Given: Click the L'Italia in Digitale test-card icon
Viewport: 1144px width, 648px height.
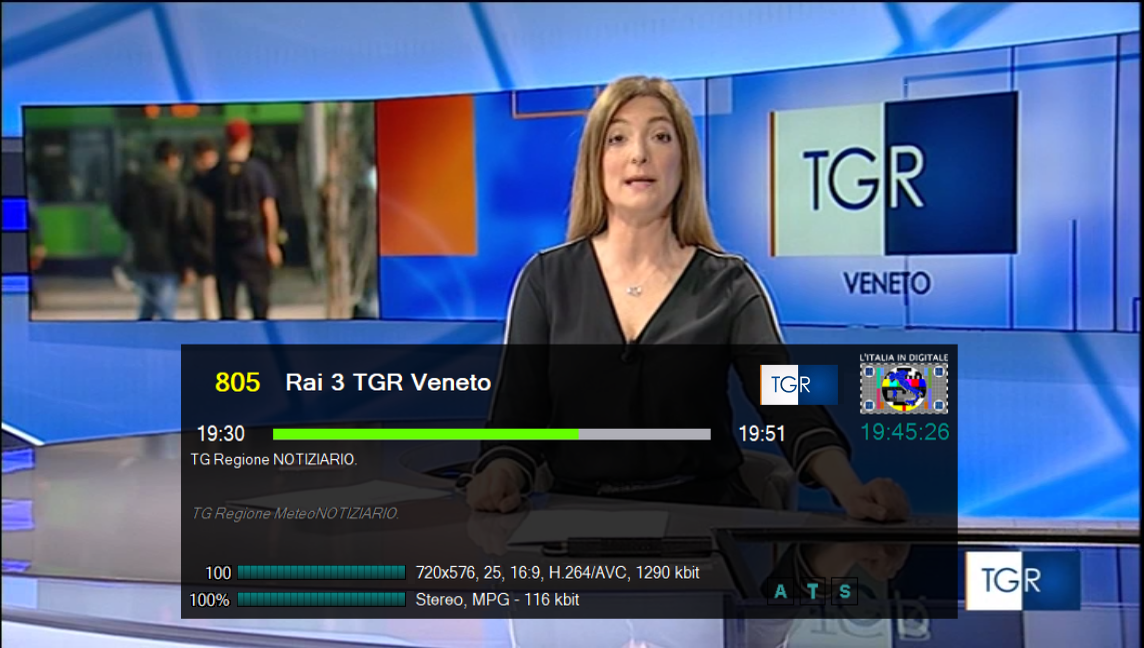Looking at the screenshot, I should coord(904,387).
